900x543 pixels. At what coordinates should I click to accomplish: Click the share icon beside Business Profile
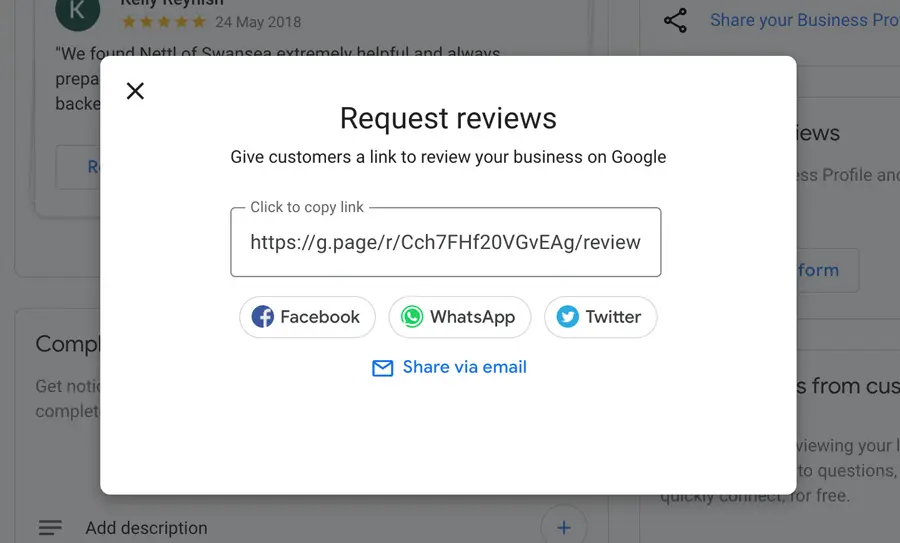pos(676,20)
